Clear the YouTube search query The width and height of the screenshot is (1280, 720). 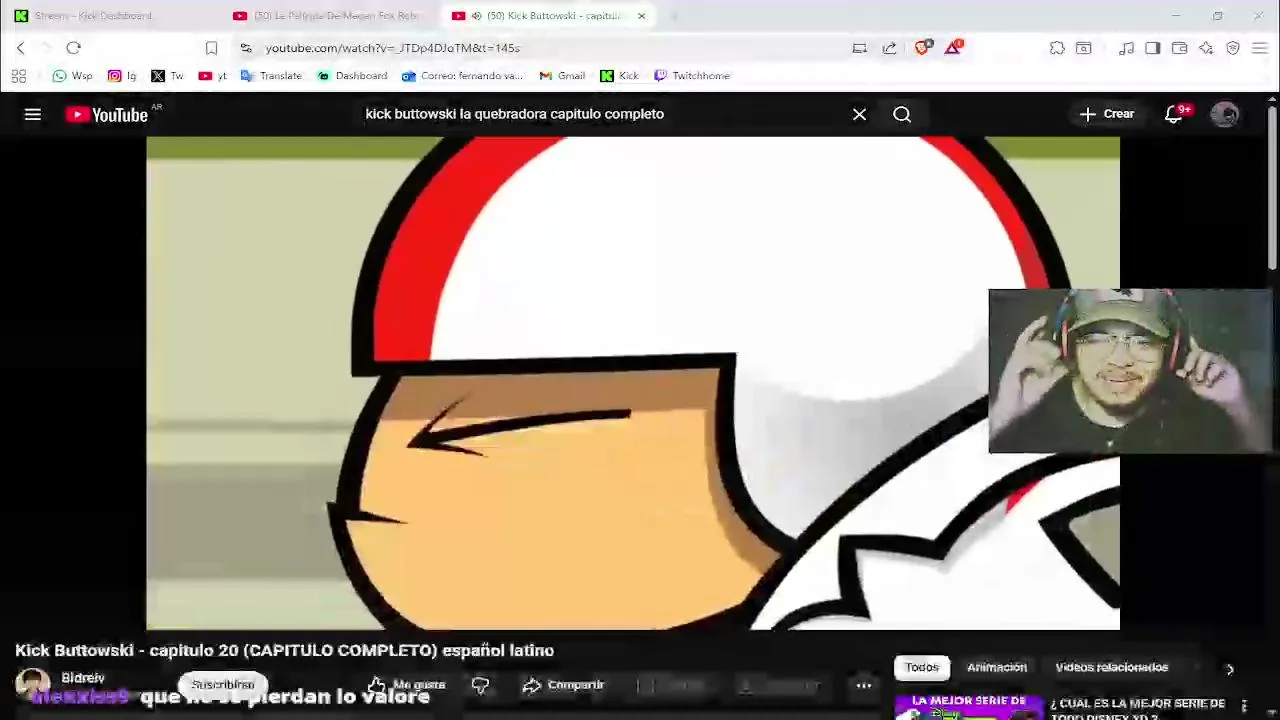pos(859,115)
